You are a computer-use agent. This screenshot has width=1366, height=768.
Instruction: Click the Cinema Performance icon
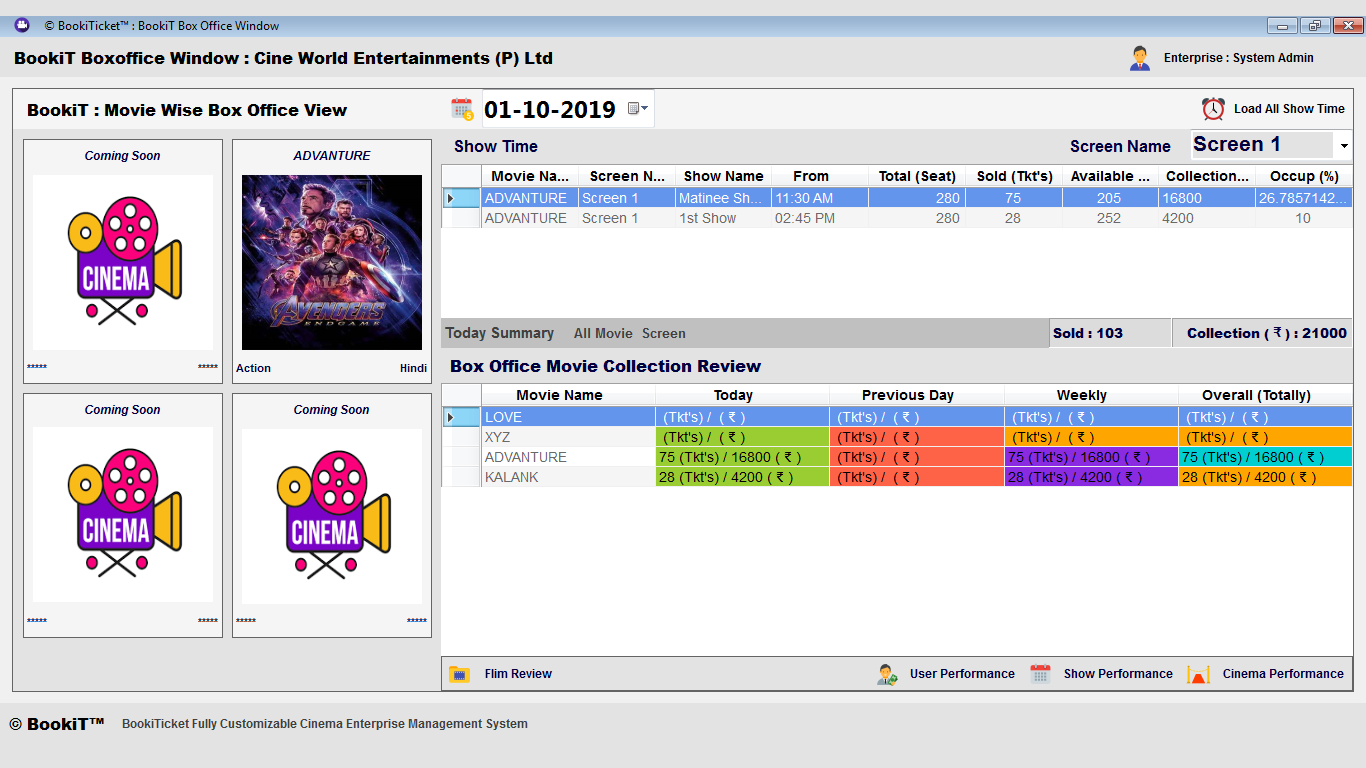click(x=1198, y=674)
